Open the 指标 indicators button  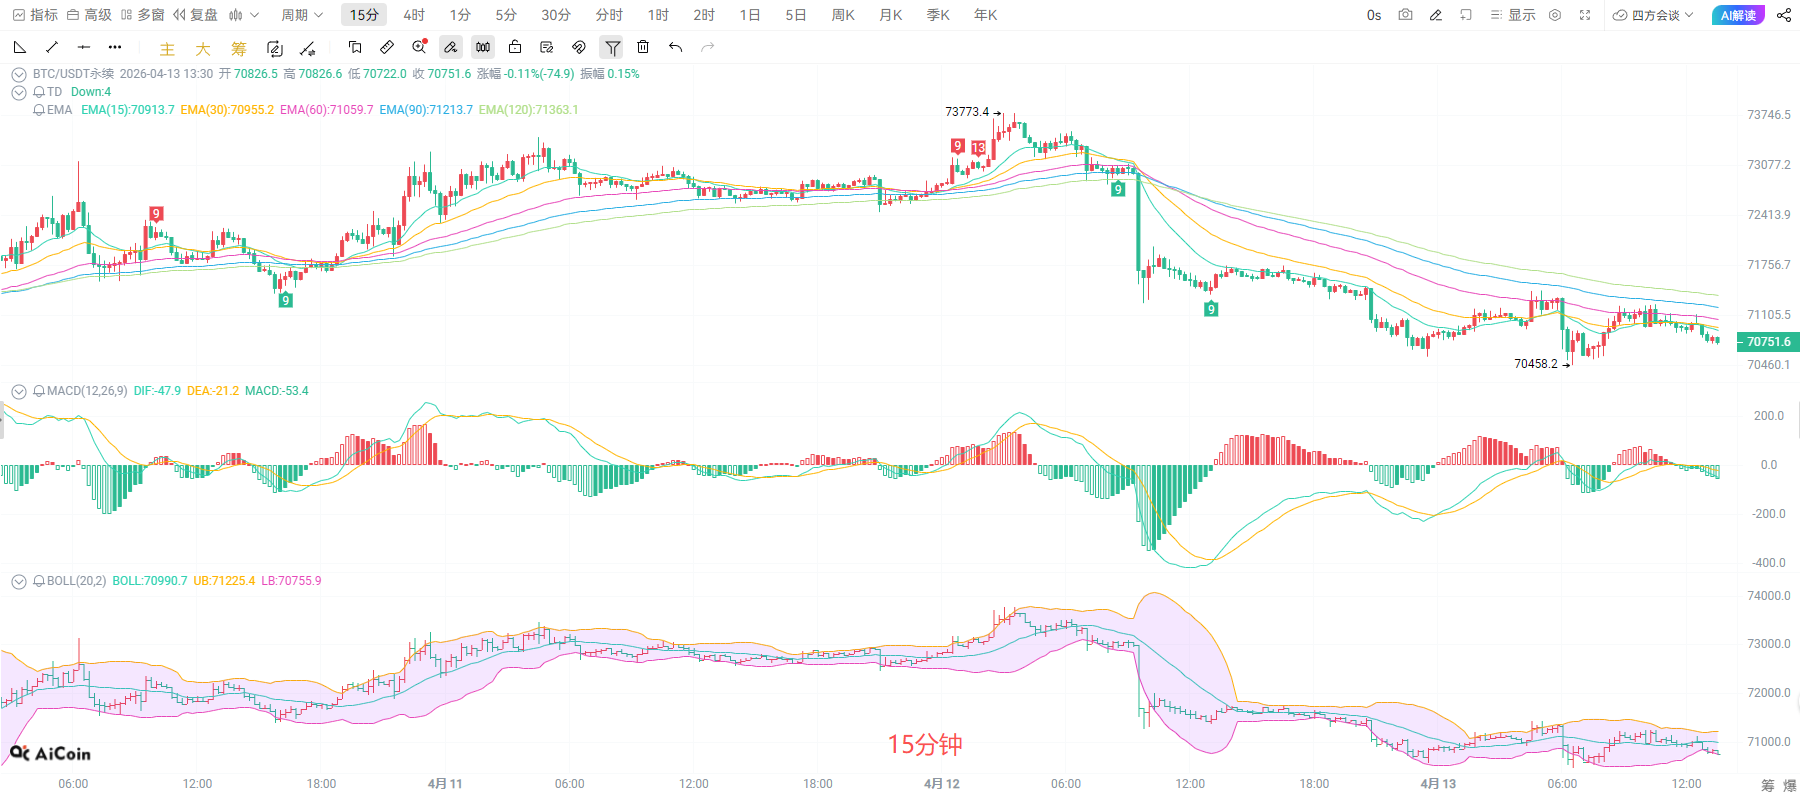click(35, 15)
